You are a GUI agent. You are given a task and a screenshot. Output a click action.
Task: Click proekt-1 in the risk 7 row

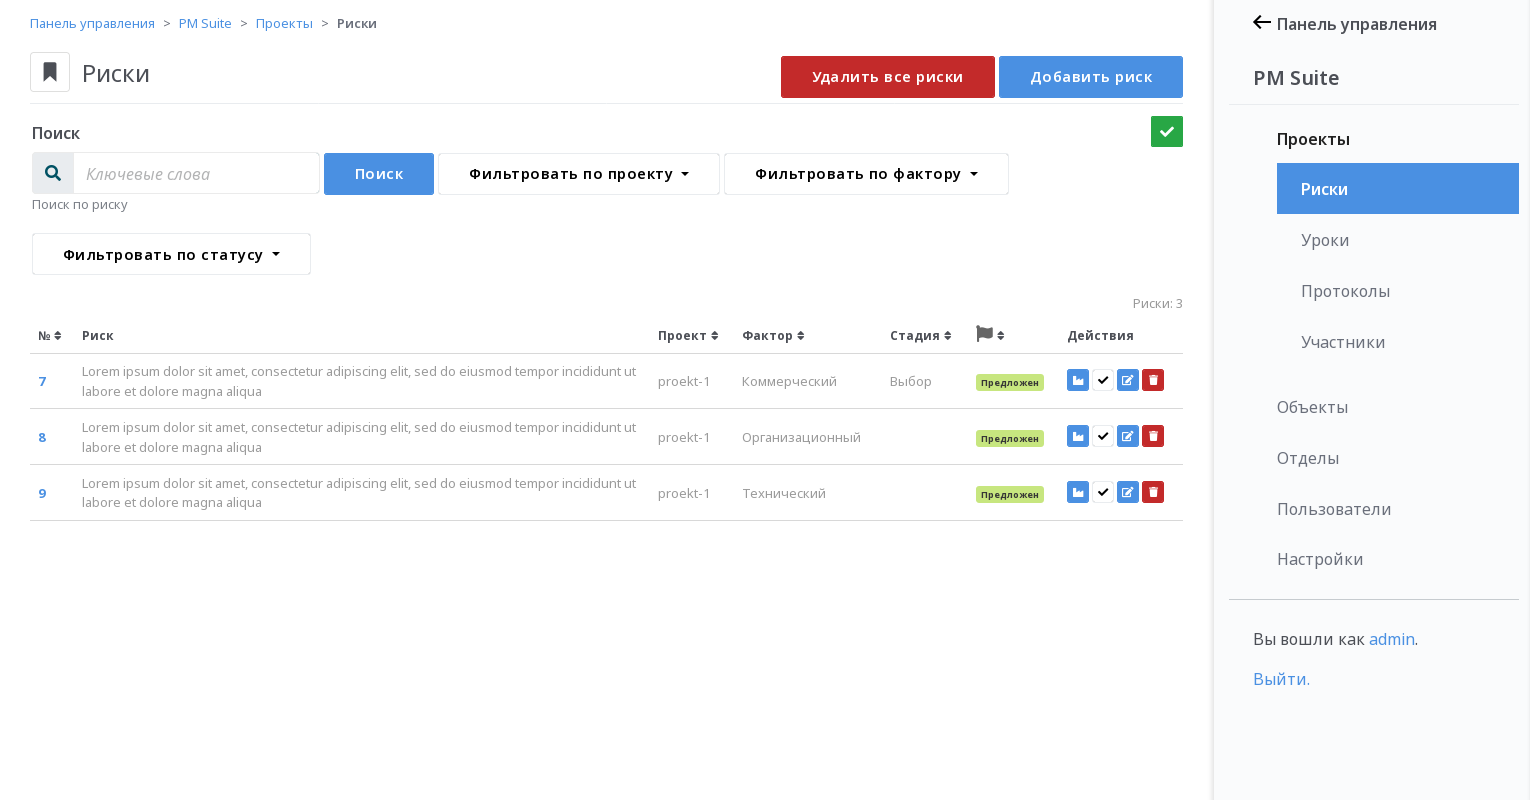click(x=684, y=381)
